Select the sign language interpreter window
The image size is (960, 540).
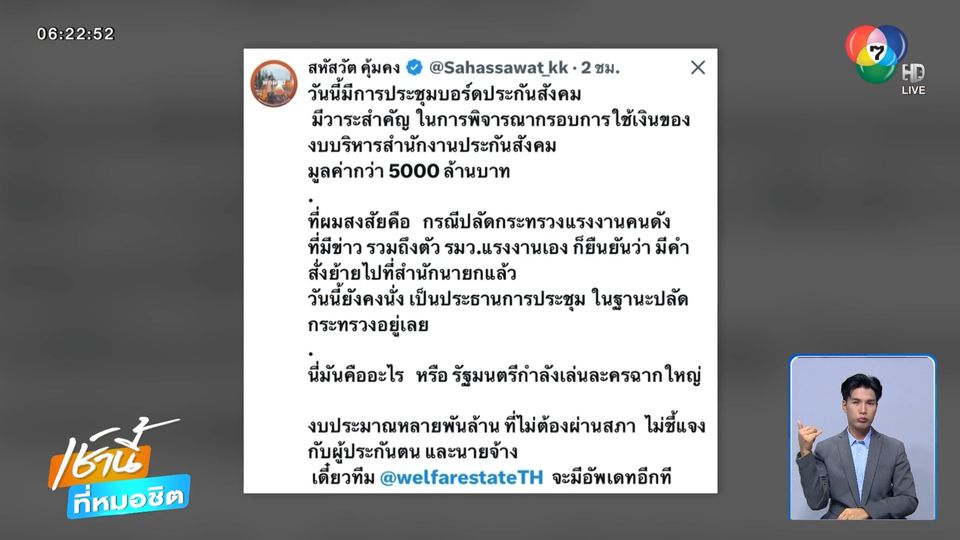[x=863, y=438]
